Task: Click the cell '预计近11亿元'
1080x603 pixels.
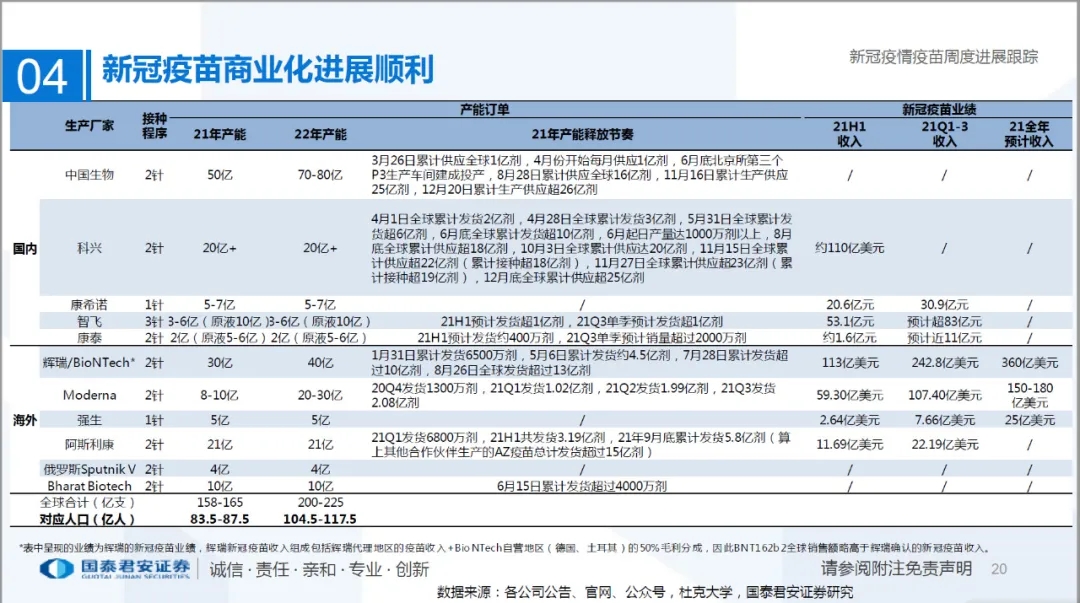Action: [x=944, y=338]
